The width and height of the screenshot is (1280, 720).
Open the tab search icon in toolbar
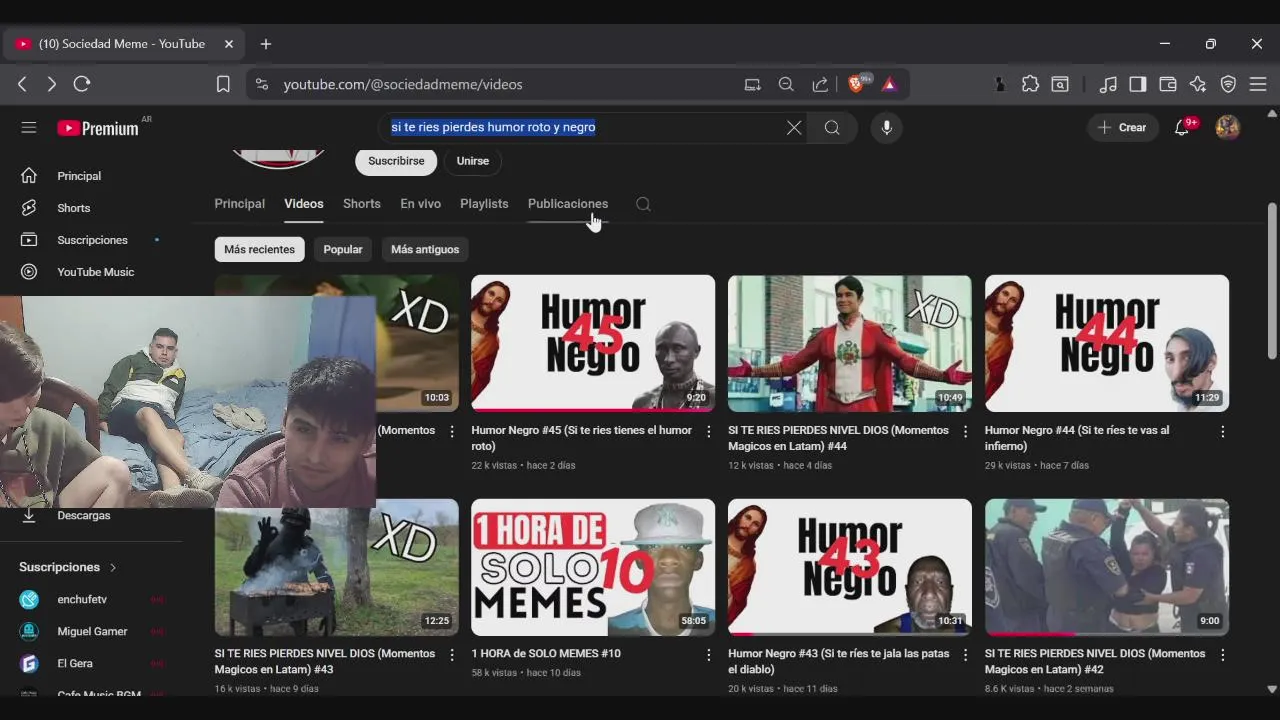pyautogui.click(x=1060, y=84)
